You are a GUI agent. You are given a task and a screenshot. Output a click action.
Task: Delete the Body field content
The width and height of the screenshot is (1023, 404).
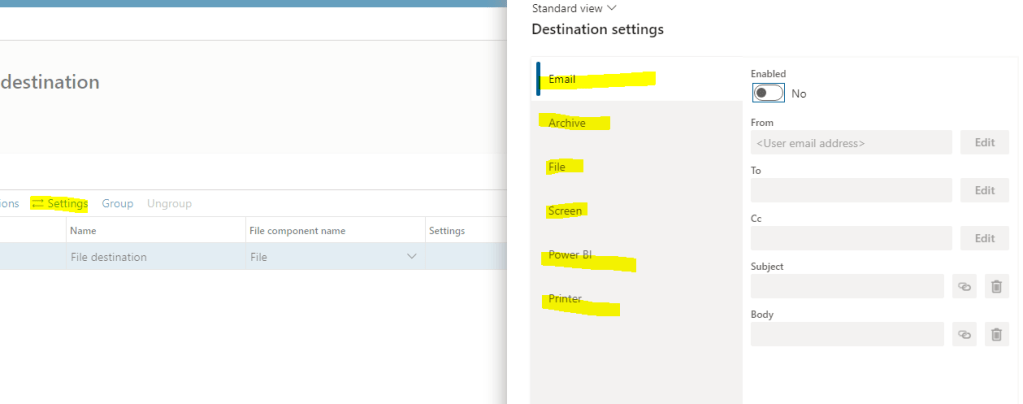click(996, 334)
